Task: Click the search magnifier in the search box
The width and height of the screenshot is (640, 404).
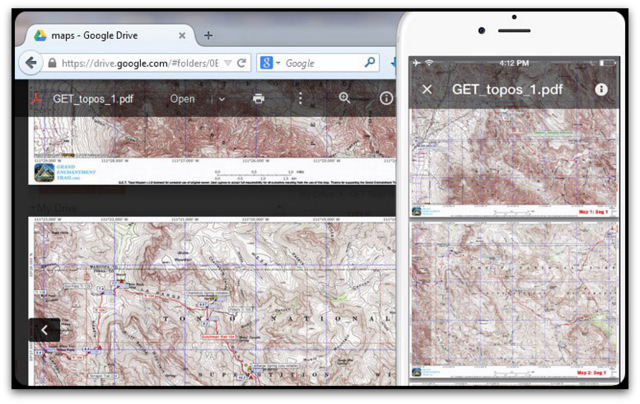Action: pos(370,62)
